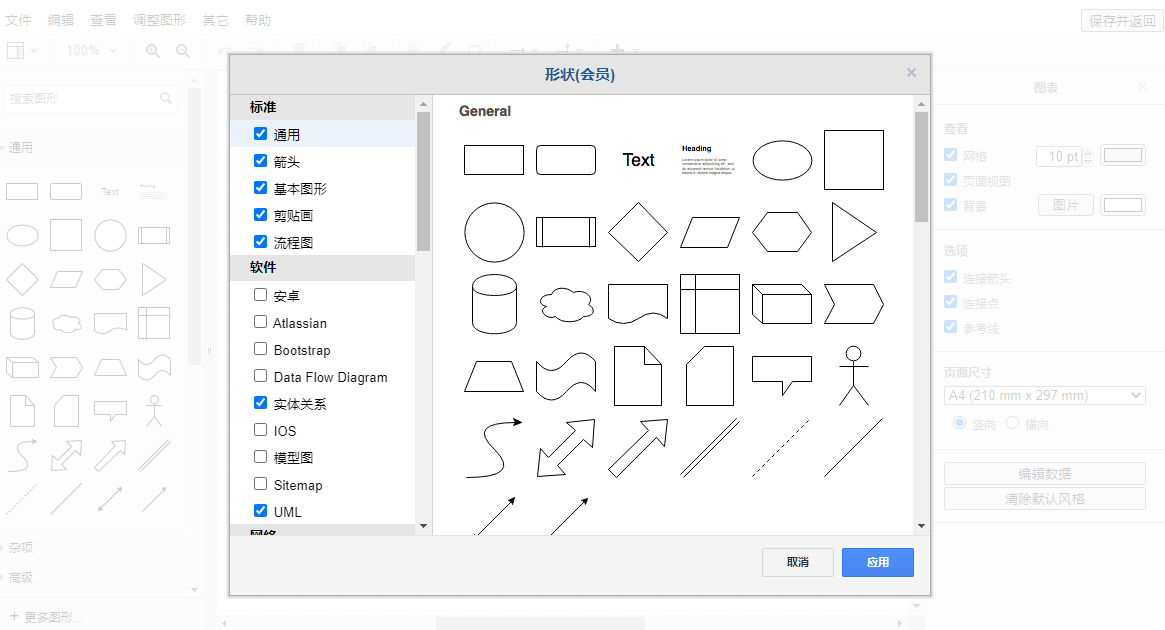Enable the IOS library checkbox
Screen dimensions: 1165x630
coord(260,429)
